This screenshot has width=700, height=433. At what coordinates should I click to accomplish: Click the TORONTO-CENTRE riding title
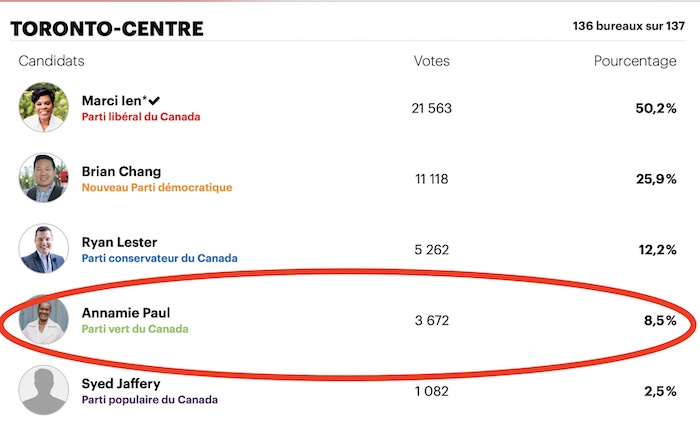pyautogui.click(x=107, y=29)
